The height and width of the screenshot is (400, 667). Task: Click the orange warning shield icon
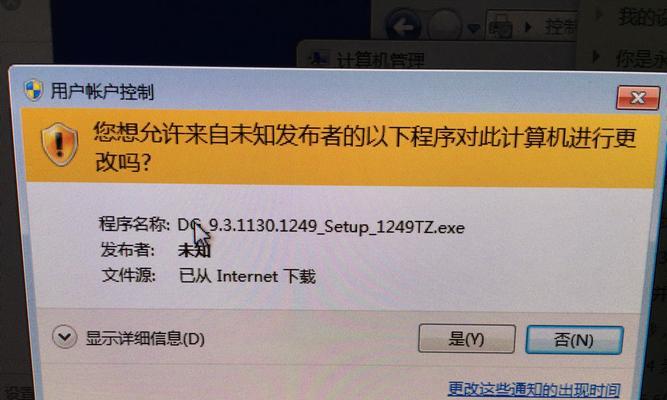click(x=60, y=145)
